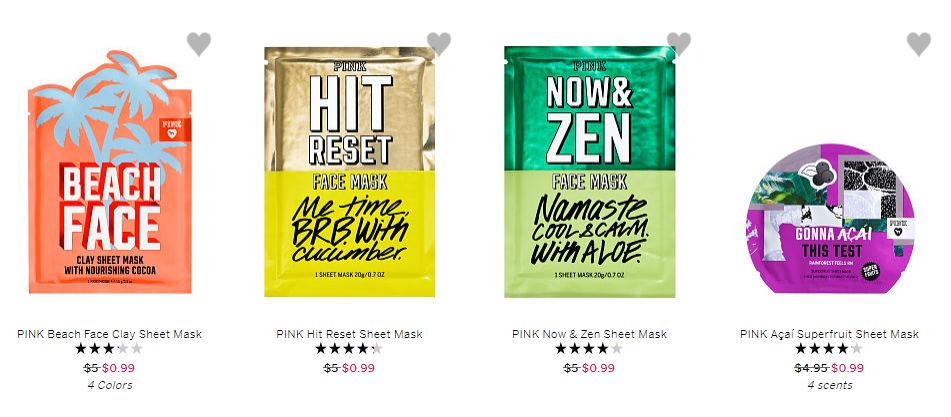
Task: Add Now & Zen mask to favorites
Action: (x=679, y=44)
